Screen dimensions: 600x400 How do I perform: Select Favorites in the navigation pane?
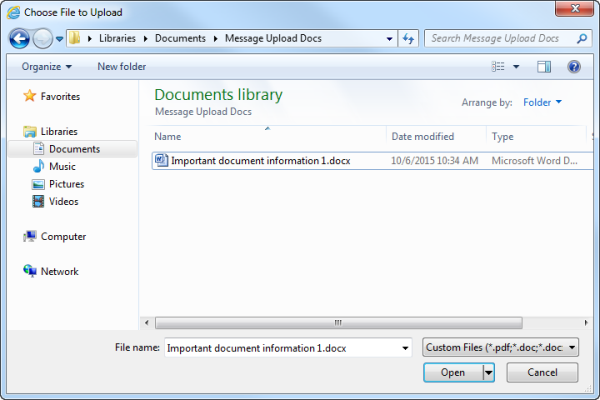click(60, 96)
